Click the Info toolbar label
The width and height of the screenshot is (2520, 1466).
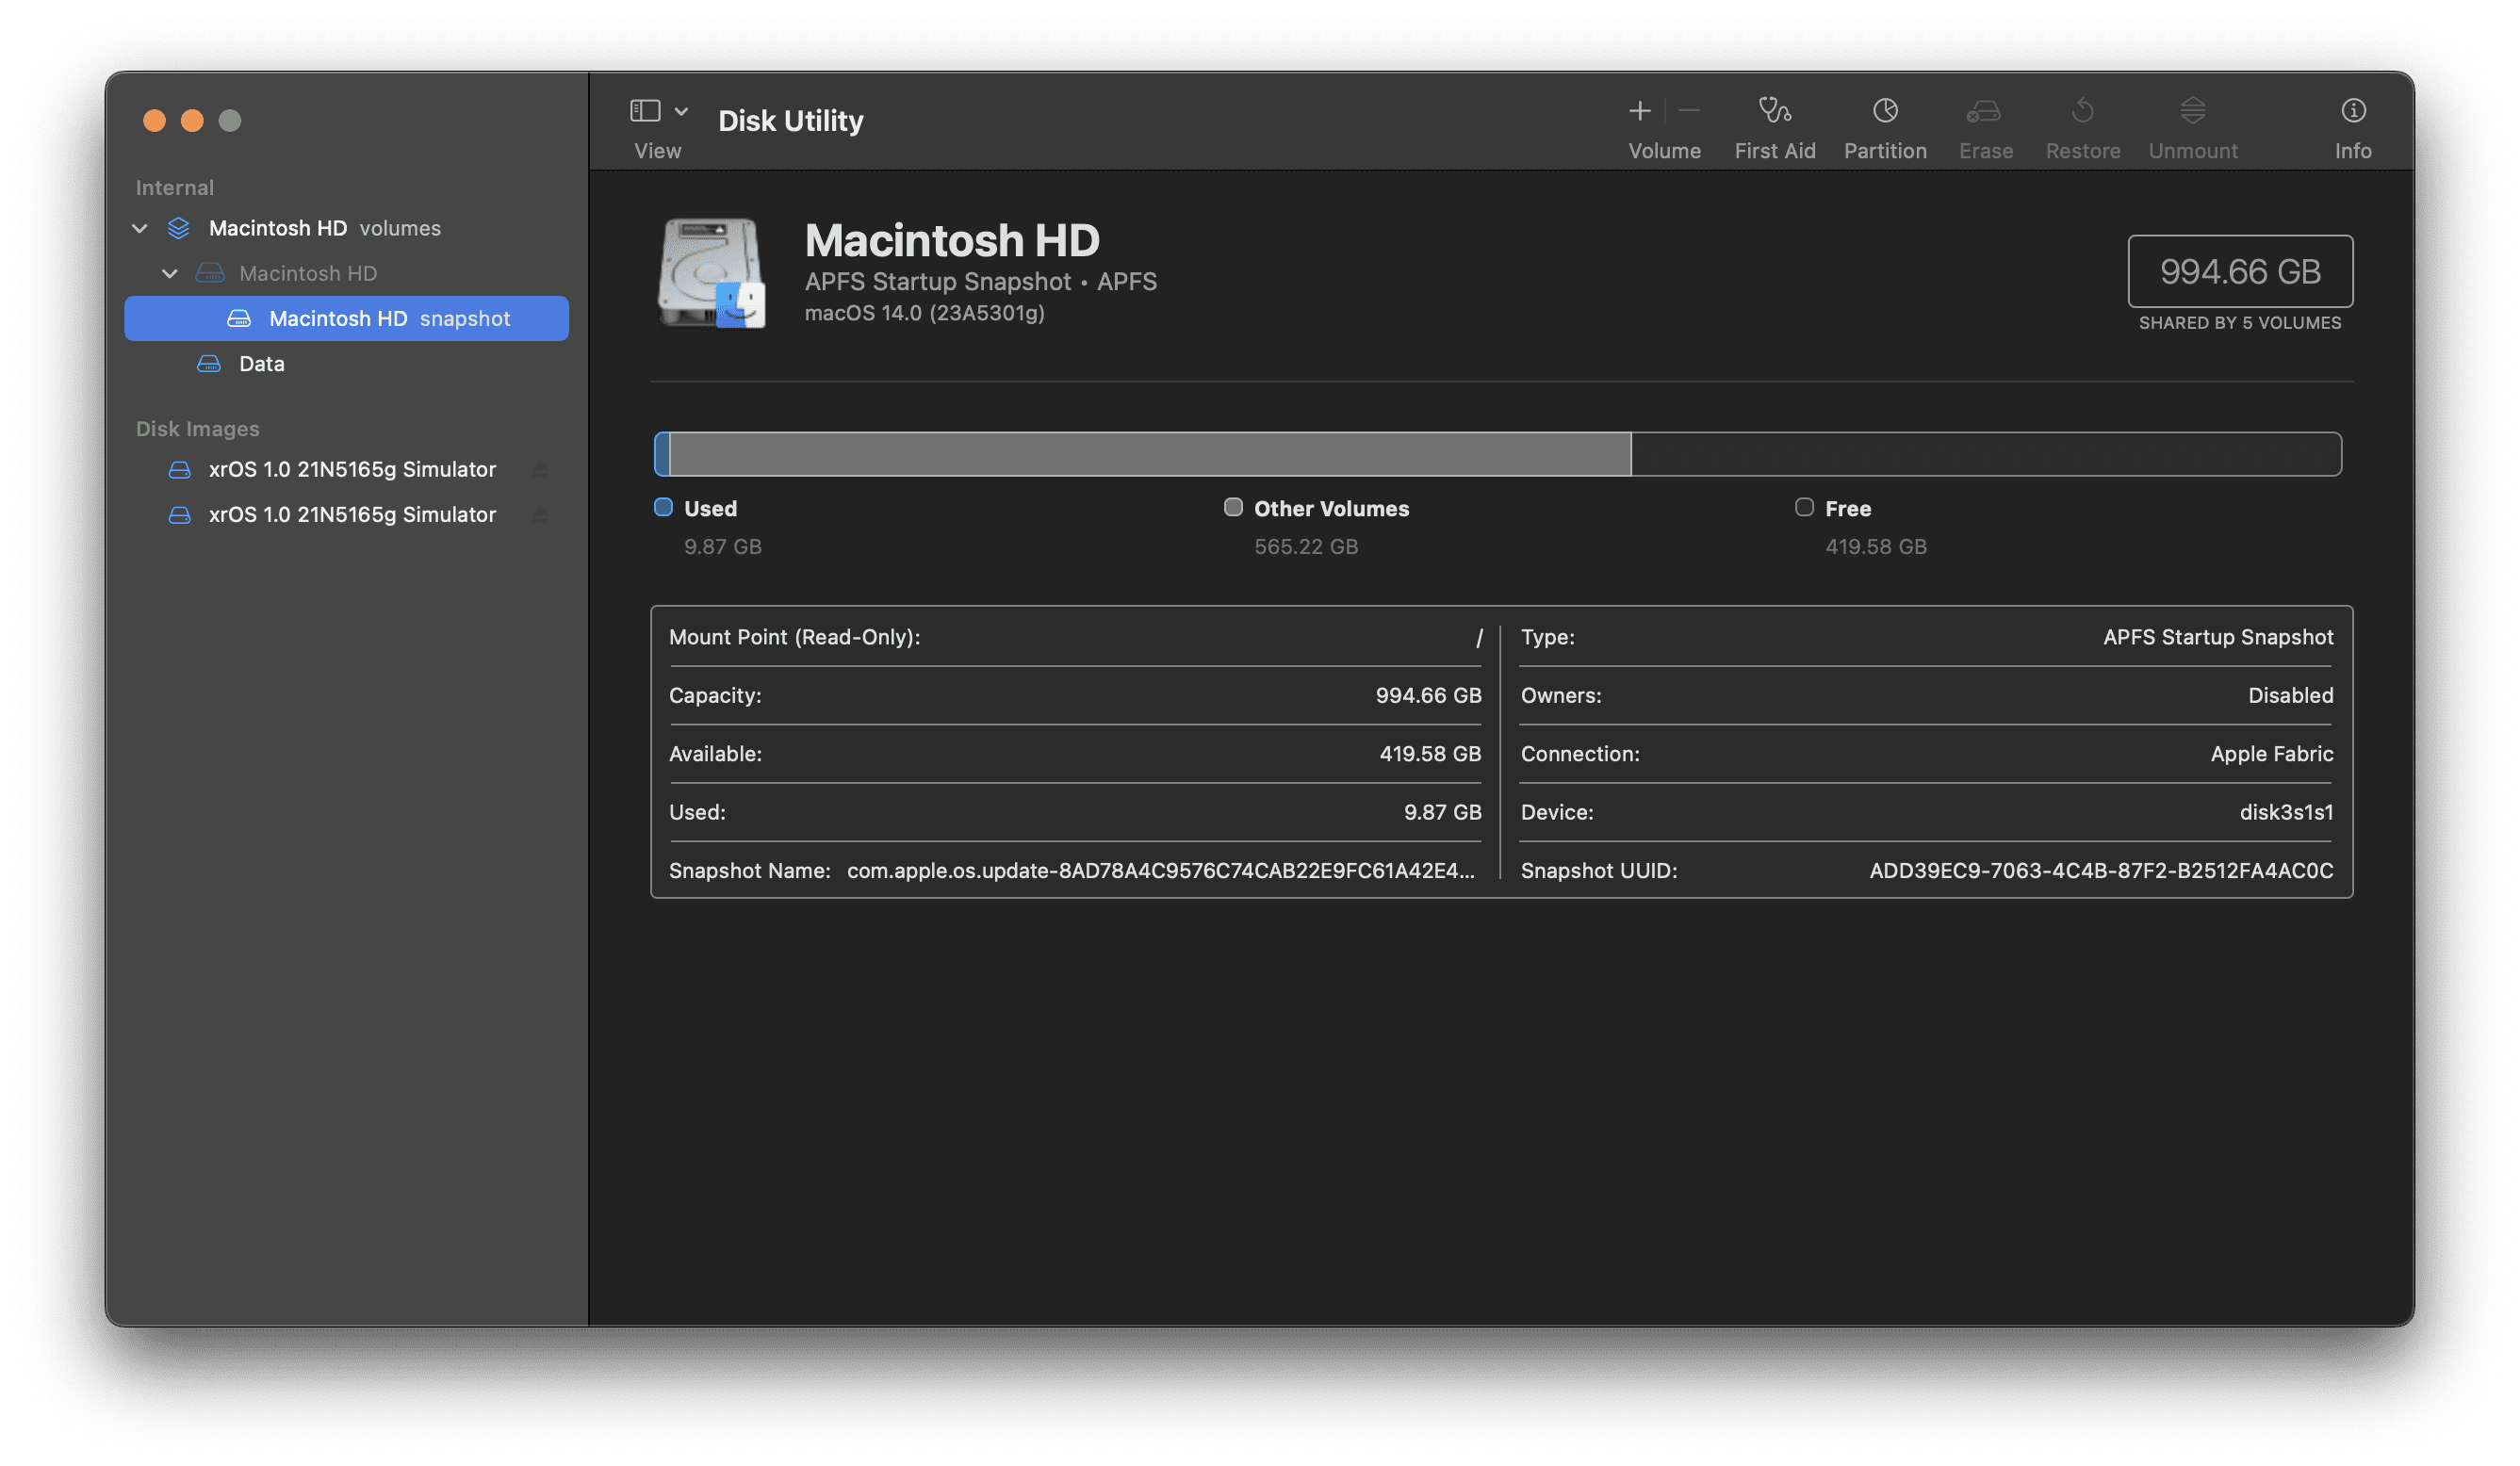[x=2353, y=151]
